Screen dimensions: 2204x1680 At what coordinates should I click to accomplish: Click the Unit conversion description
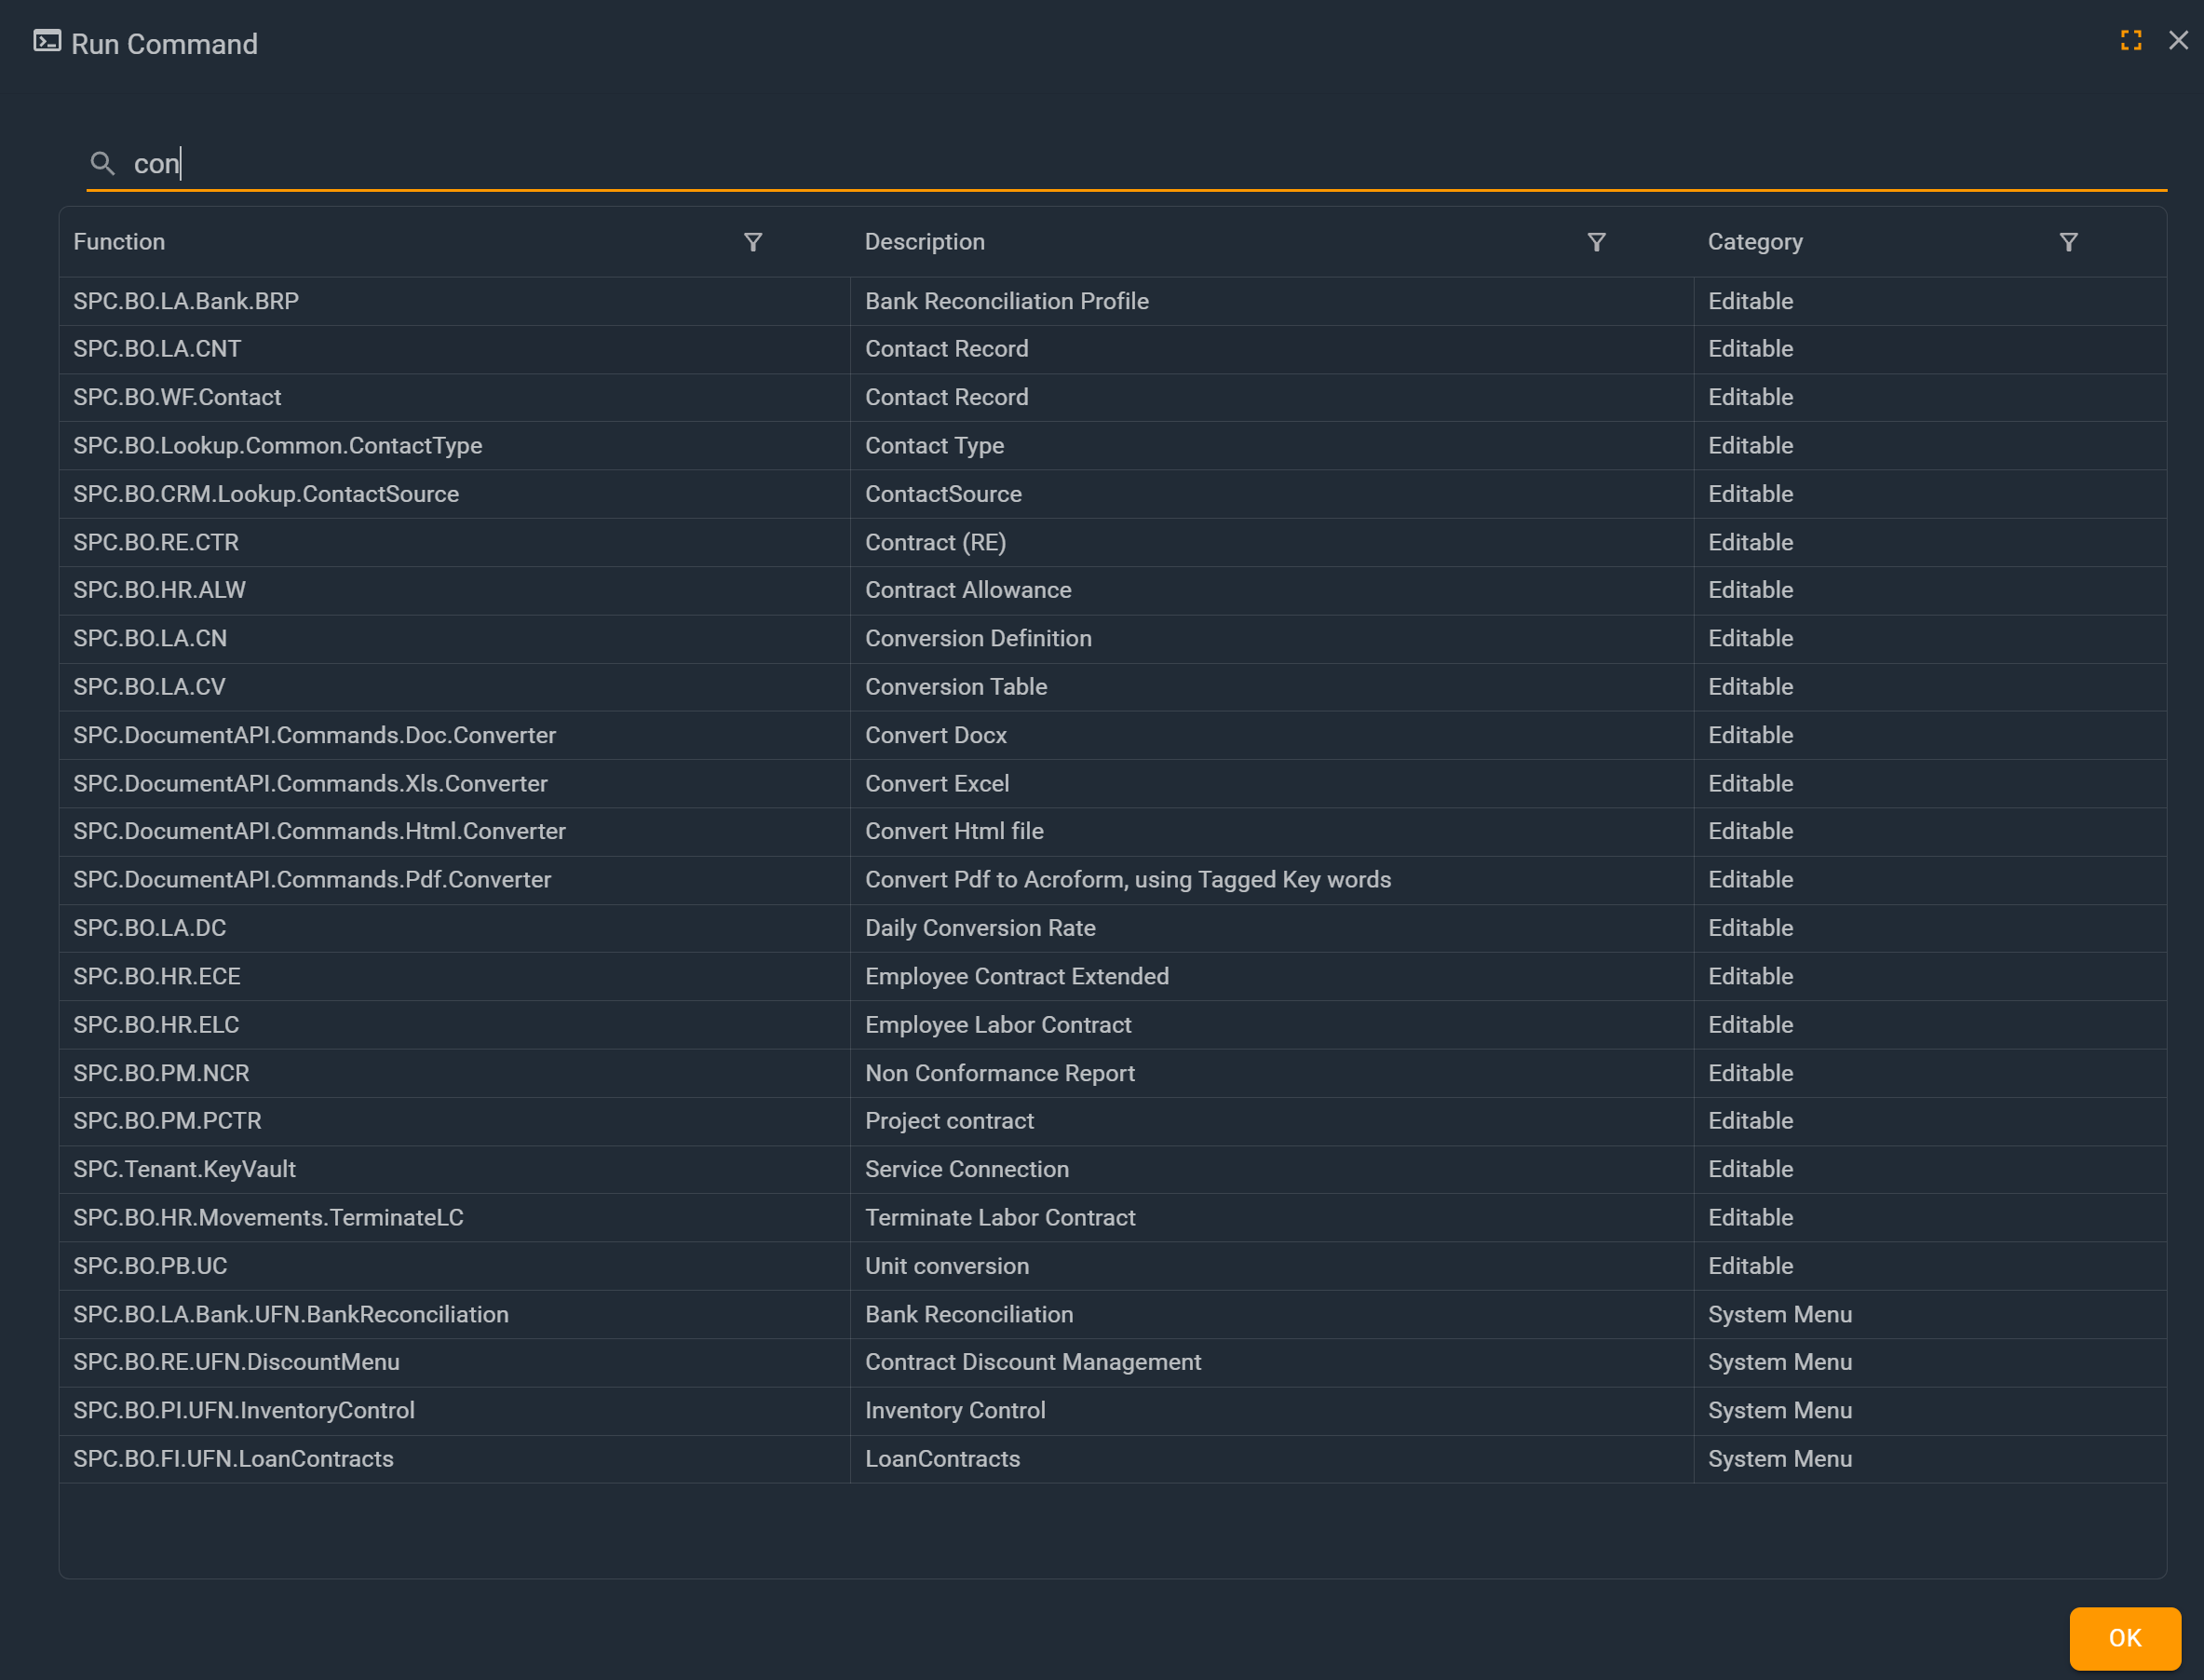coord(947,1266)
